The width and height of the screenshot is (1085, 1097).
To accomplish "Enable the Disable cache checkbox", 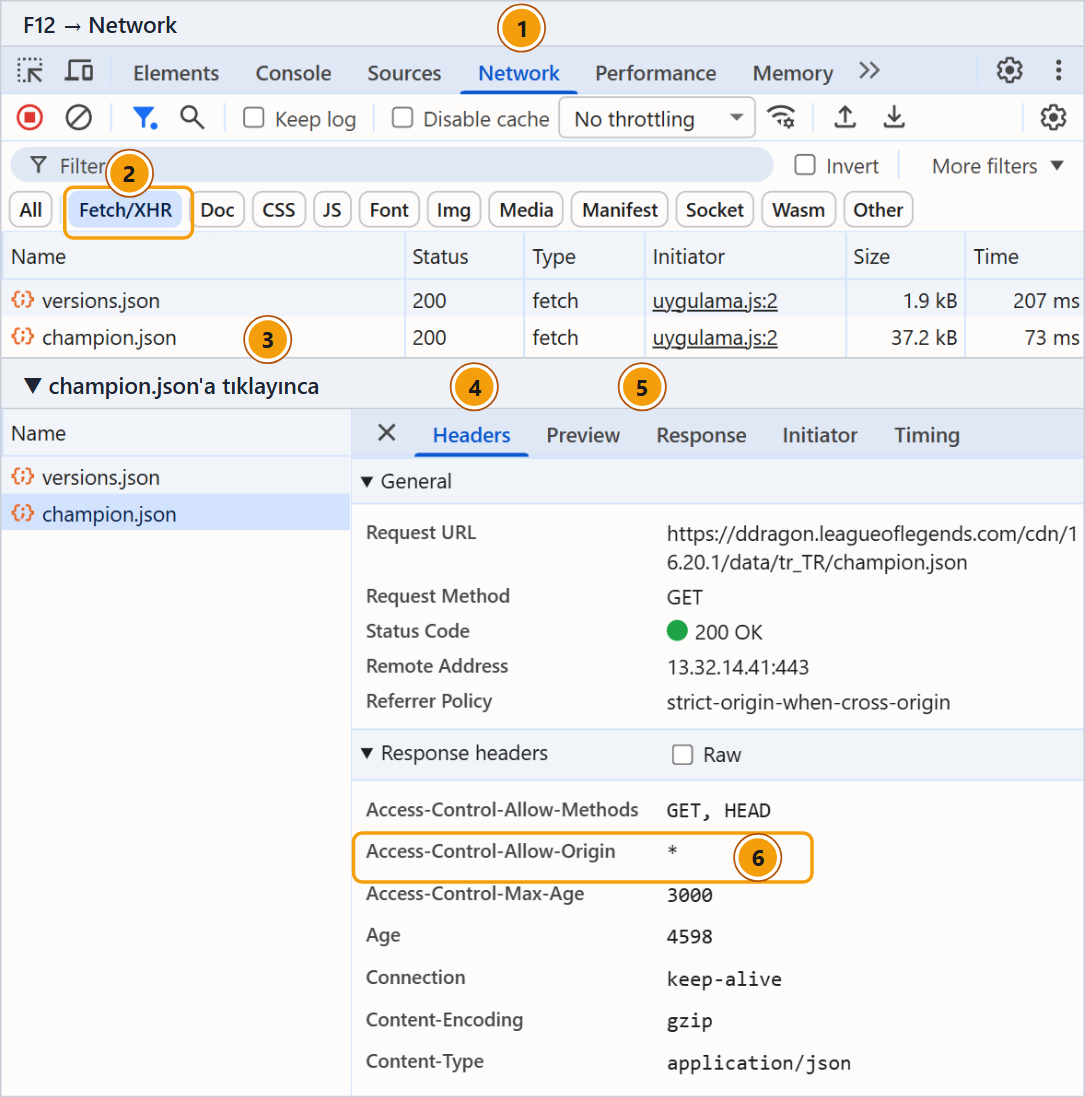I will point(402,118).
